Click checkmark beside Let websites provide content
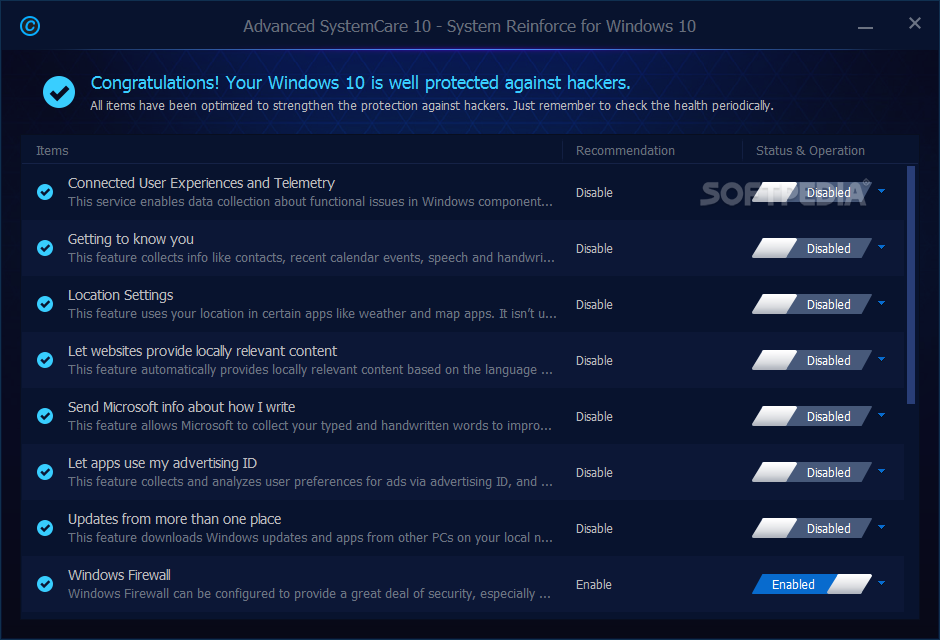Image resolution: width=940 pixels, height=640 pixels. [45, 360]
